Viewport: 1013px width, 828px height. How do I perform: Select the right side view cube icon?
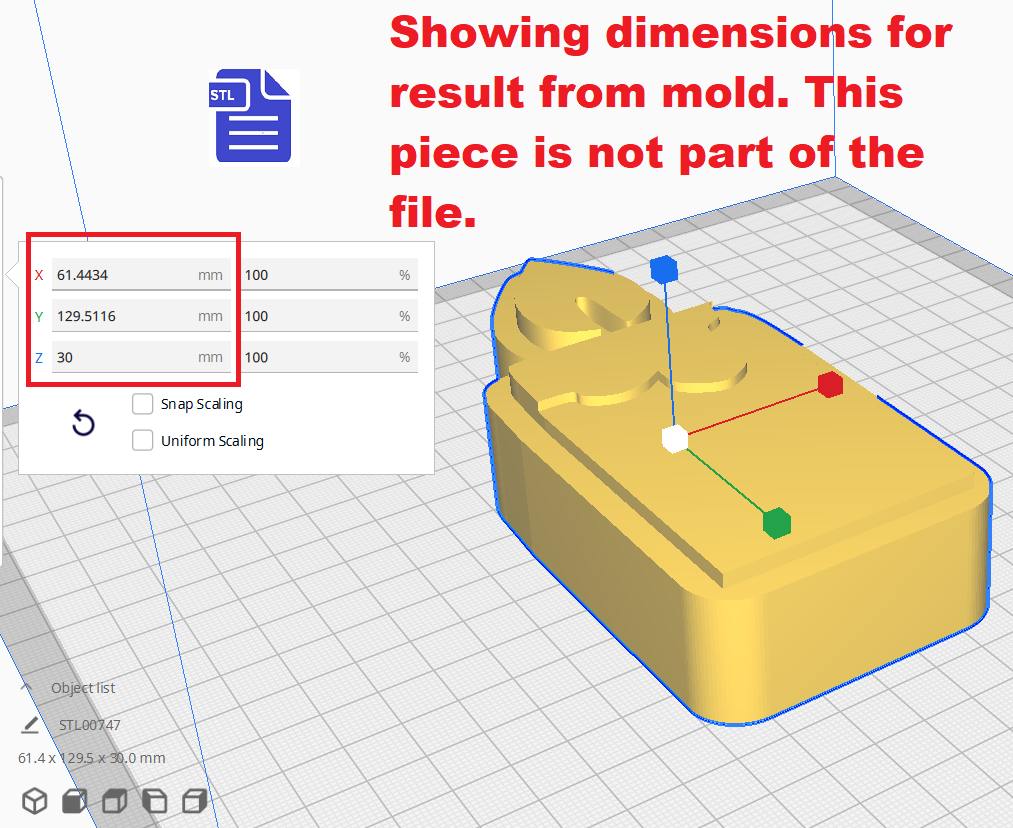pos(194,800)
